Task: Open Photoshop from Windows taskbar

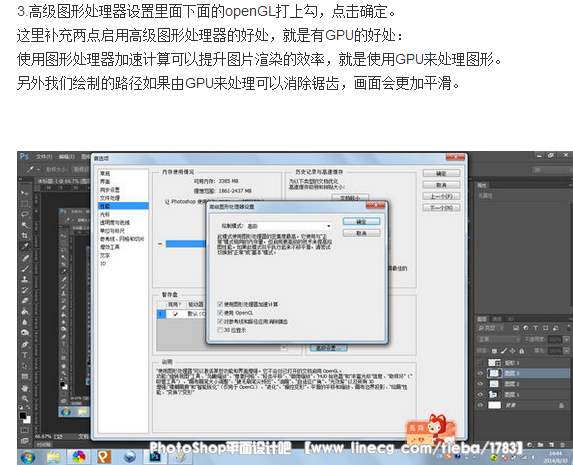Action: point(155,456)
